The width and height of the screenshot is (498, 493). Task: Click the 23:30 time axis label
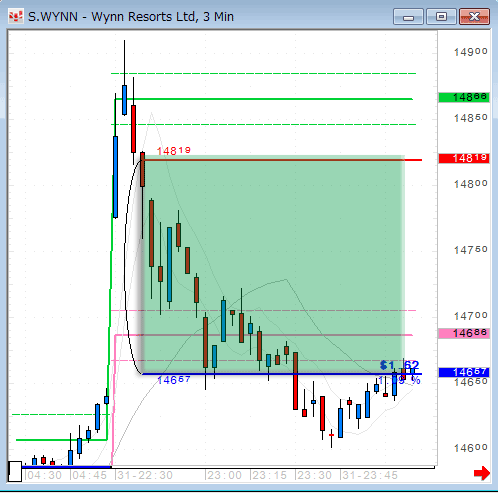[x=314, y=475]
